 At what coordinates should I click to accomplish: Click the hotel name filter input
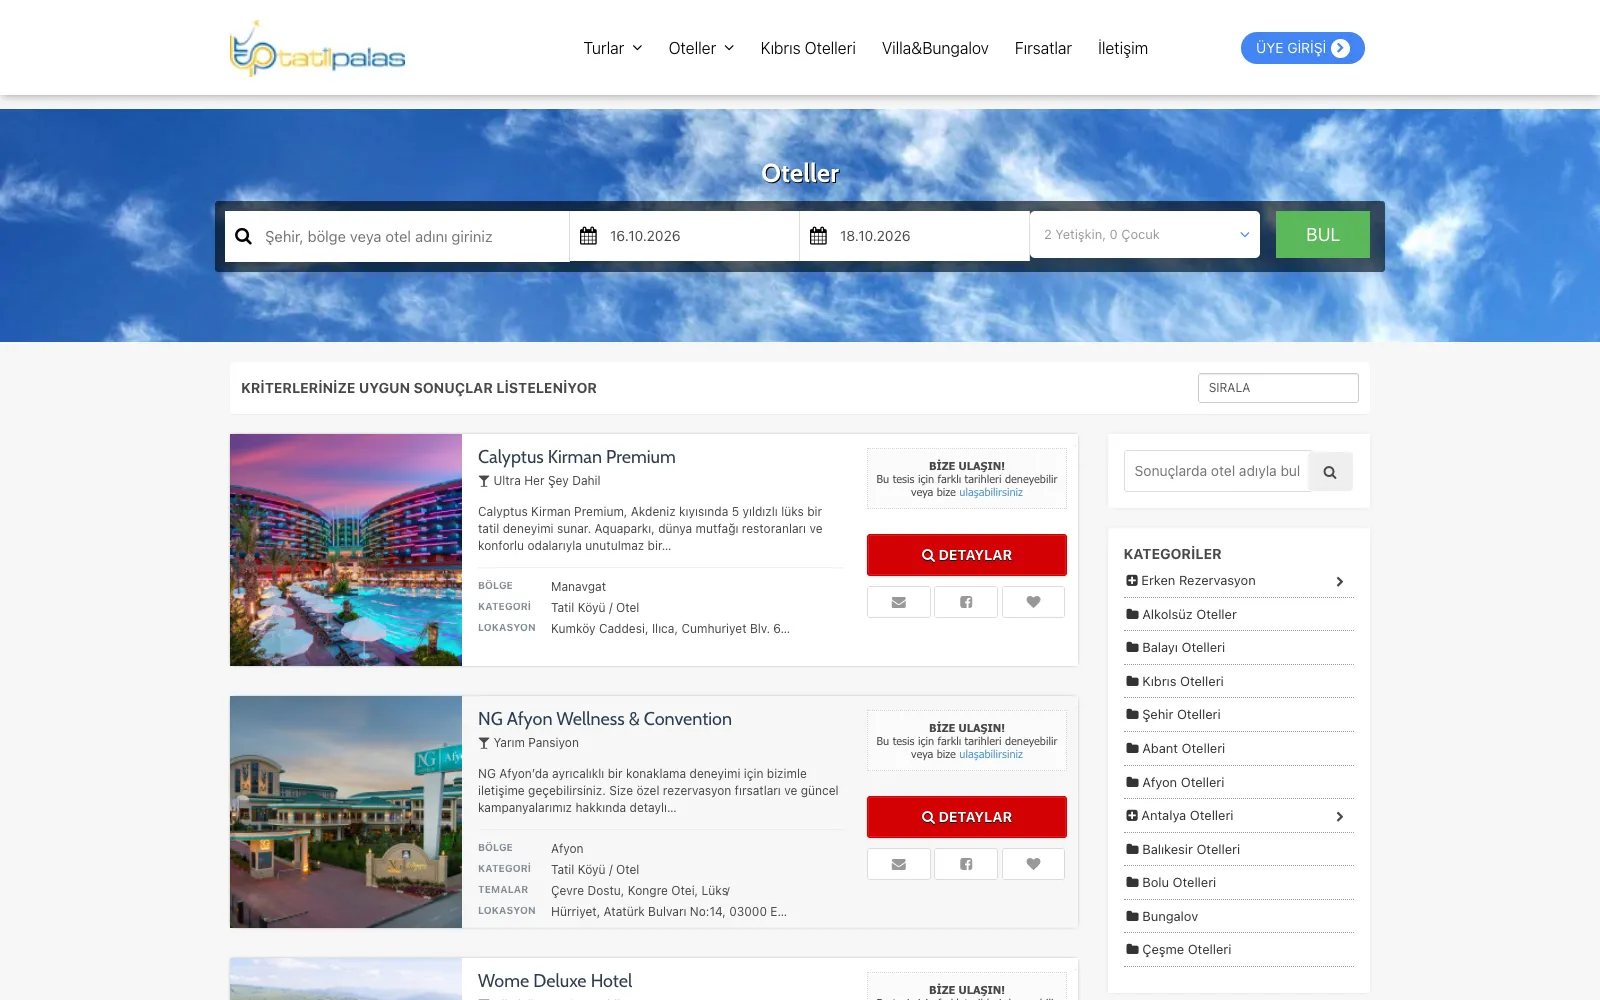(1217, 471)
